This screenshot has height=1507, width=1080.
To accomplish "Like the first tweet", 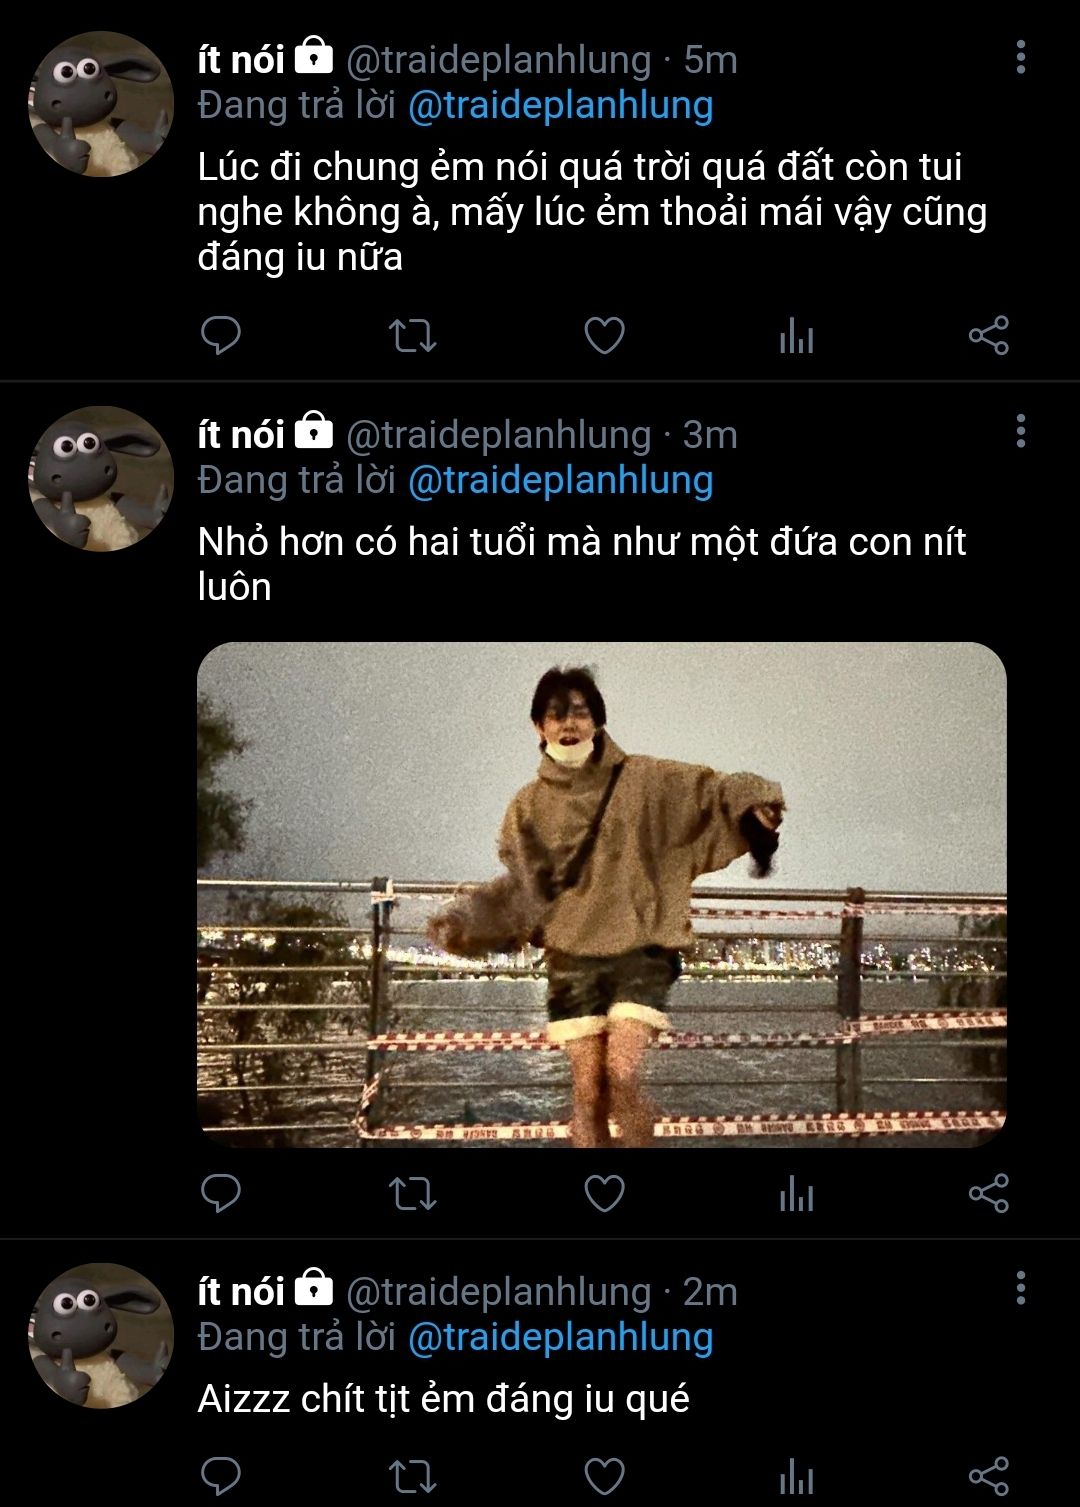I will (x=604, y=335).
